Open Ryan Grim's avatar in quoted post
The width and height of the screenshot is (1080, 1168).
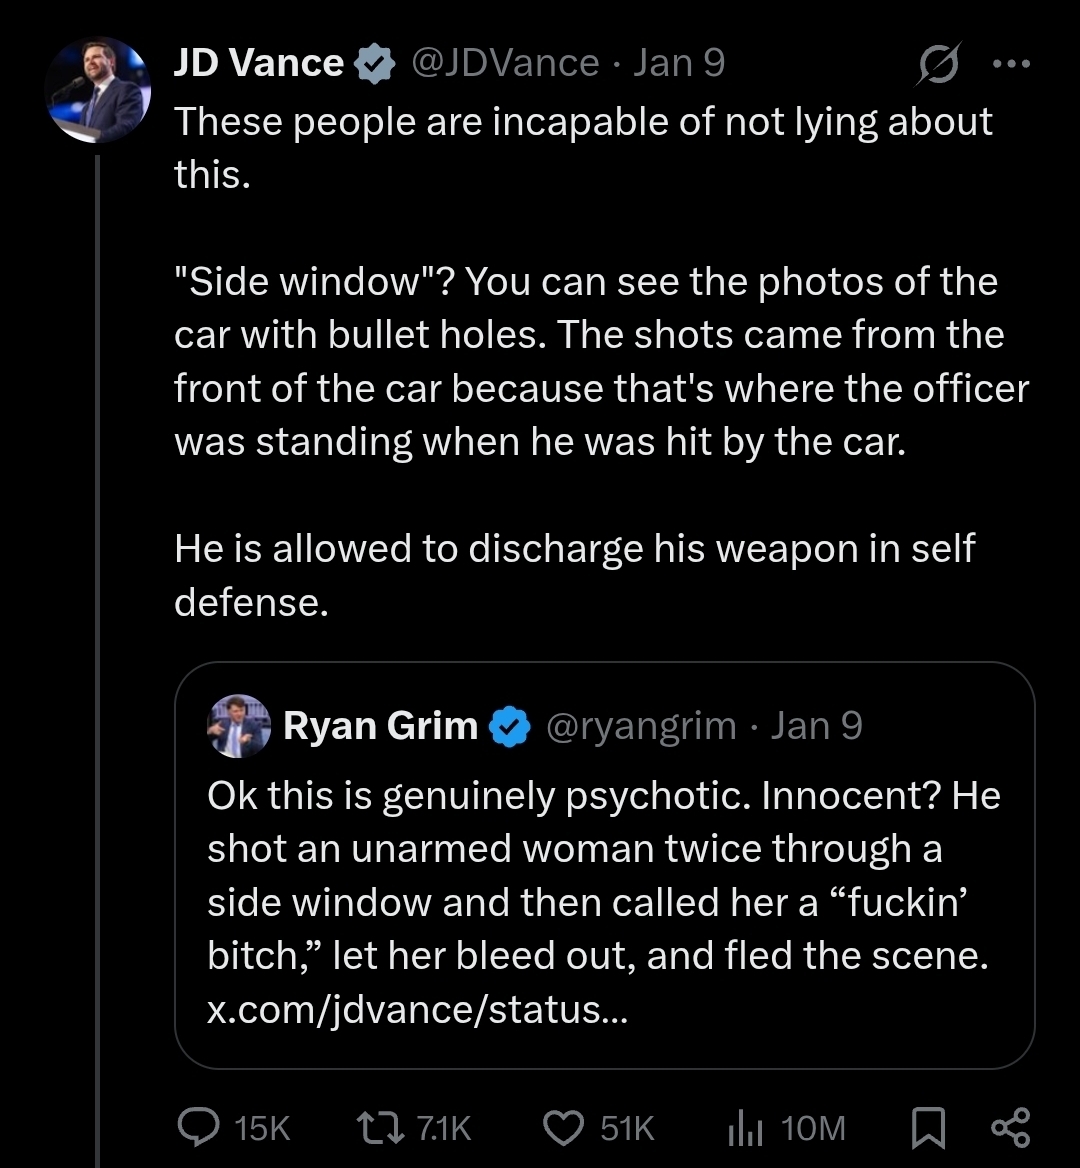239,725
